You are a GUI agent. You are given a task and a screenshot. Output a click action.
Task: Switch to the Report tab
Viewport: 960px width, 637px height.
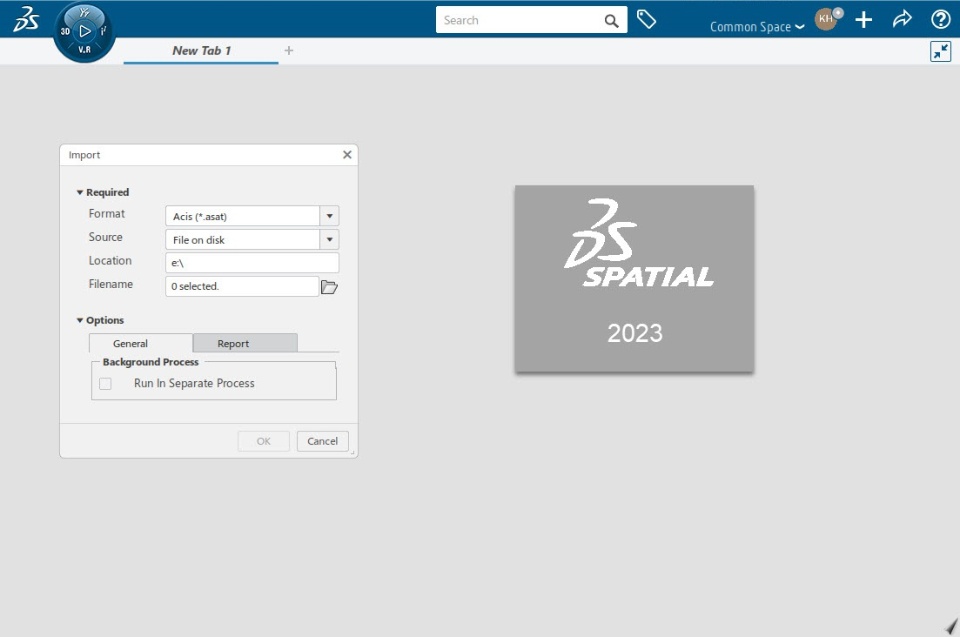pos(245,343)
